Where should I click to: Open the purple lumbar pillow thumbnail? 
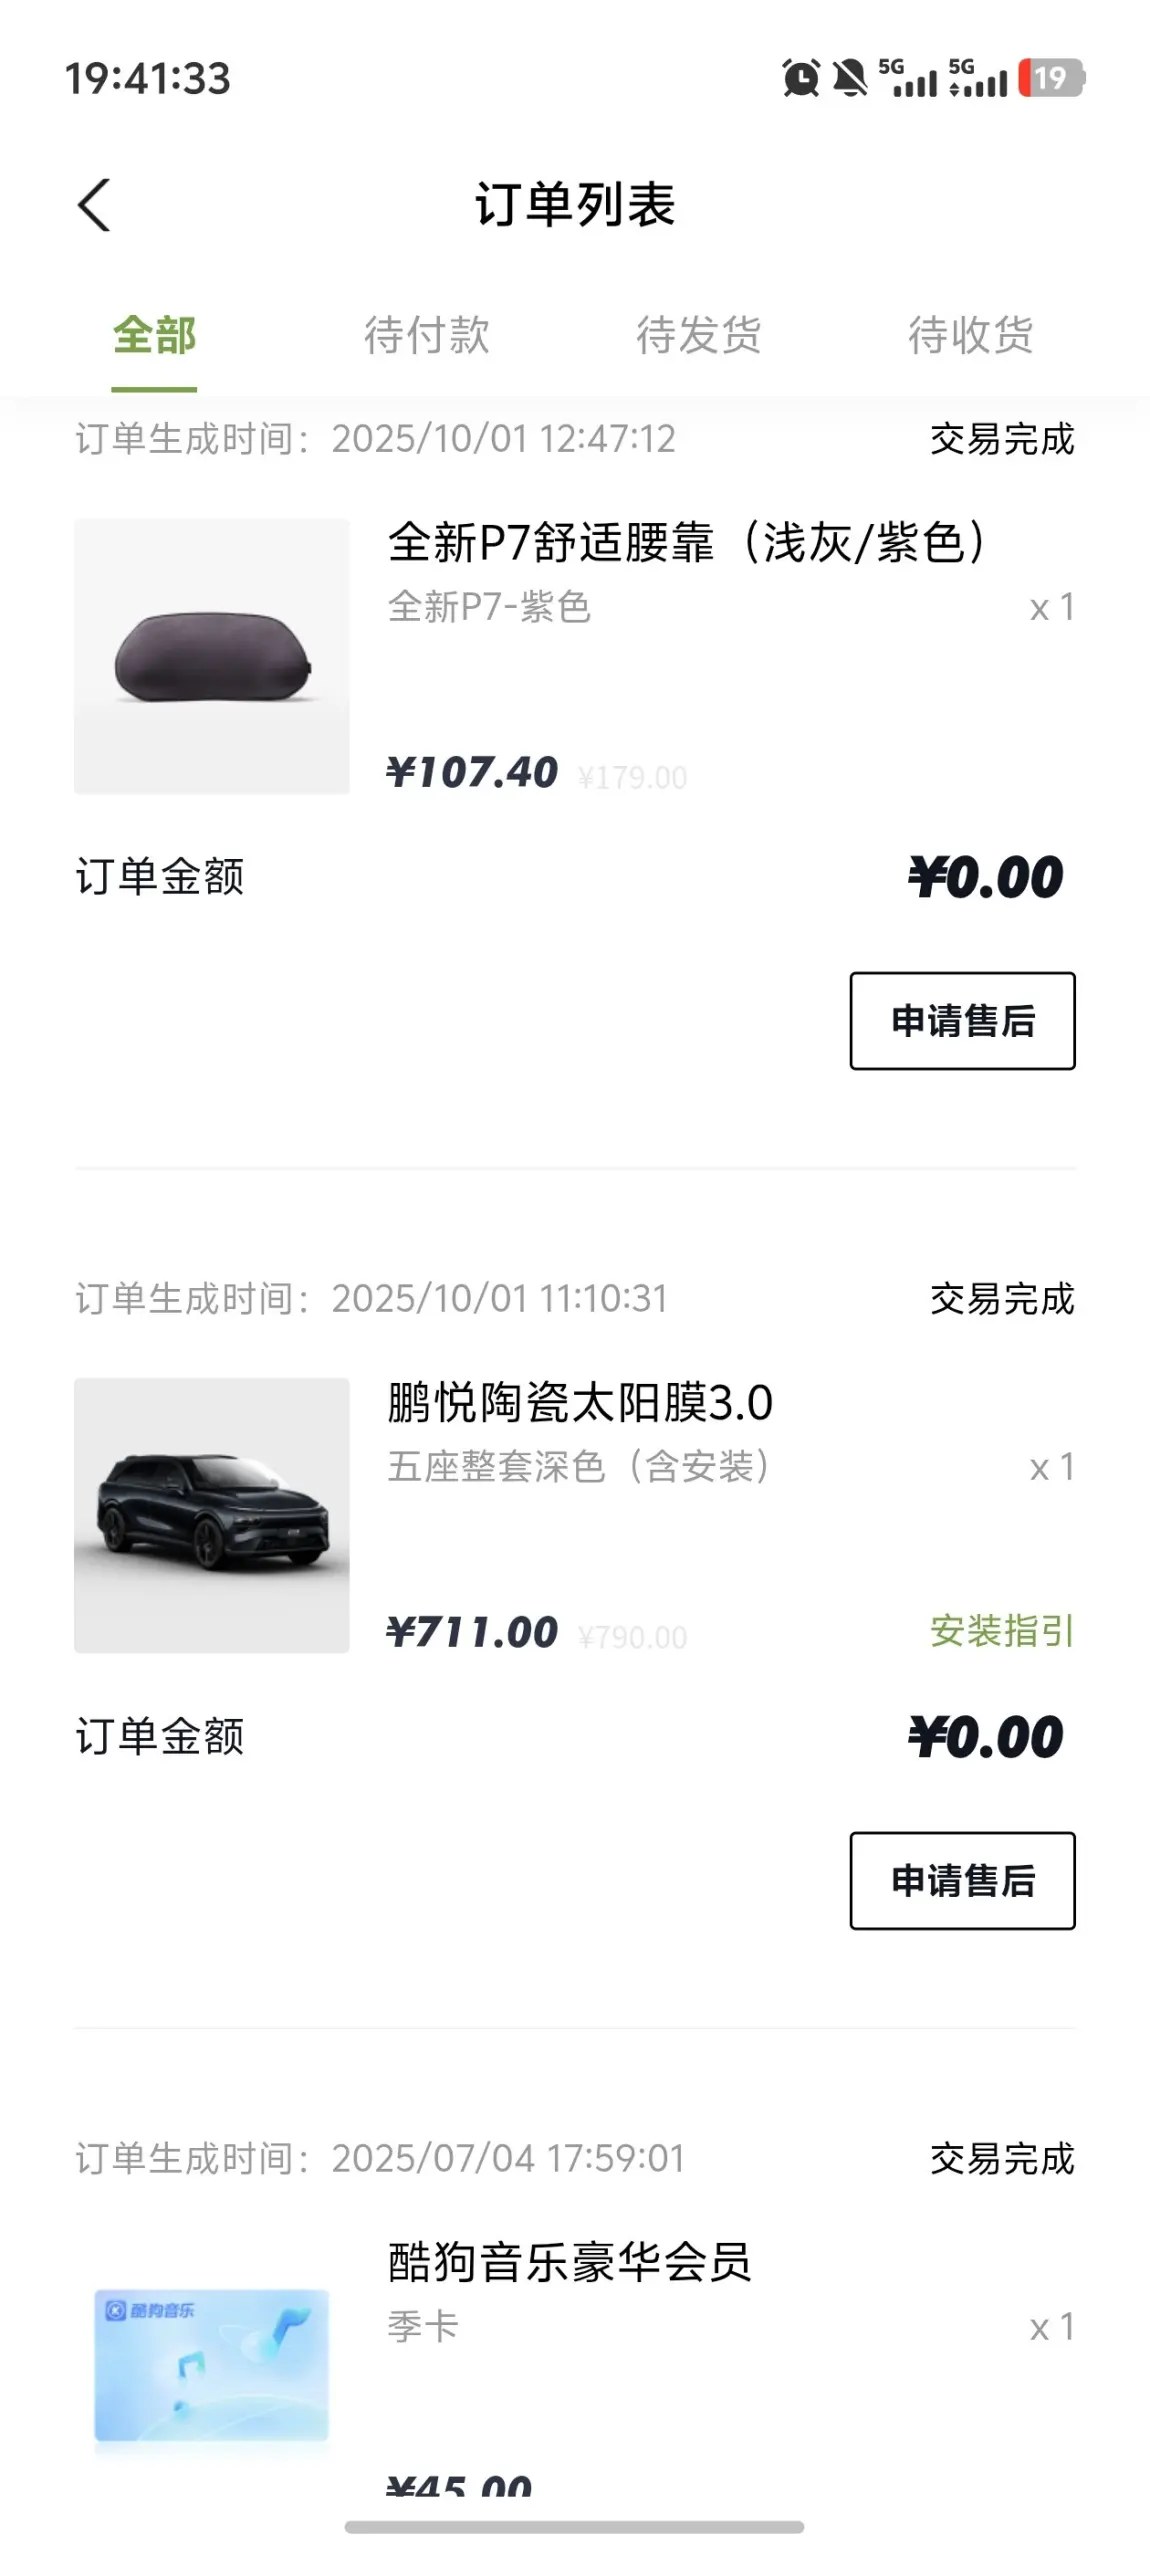(x=212, y=656)
